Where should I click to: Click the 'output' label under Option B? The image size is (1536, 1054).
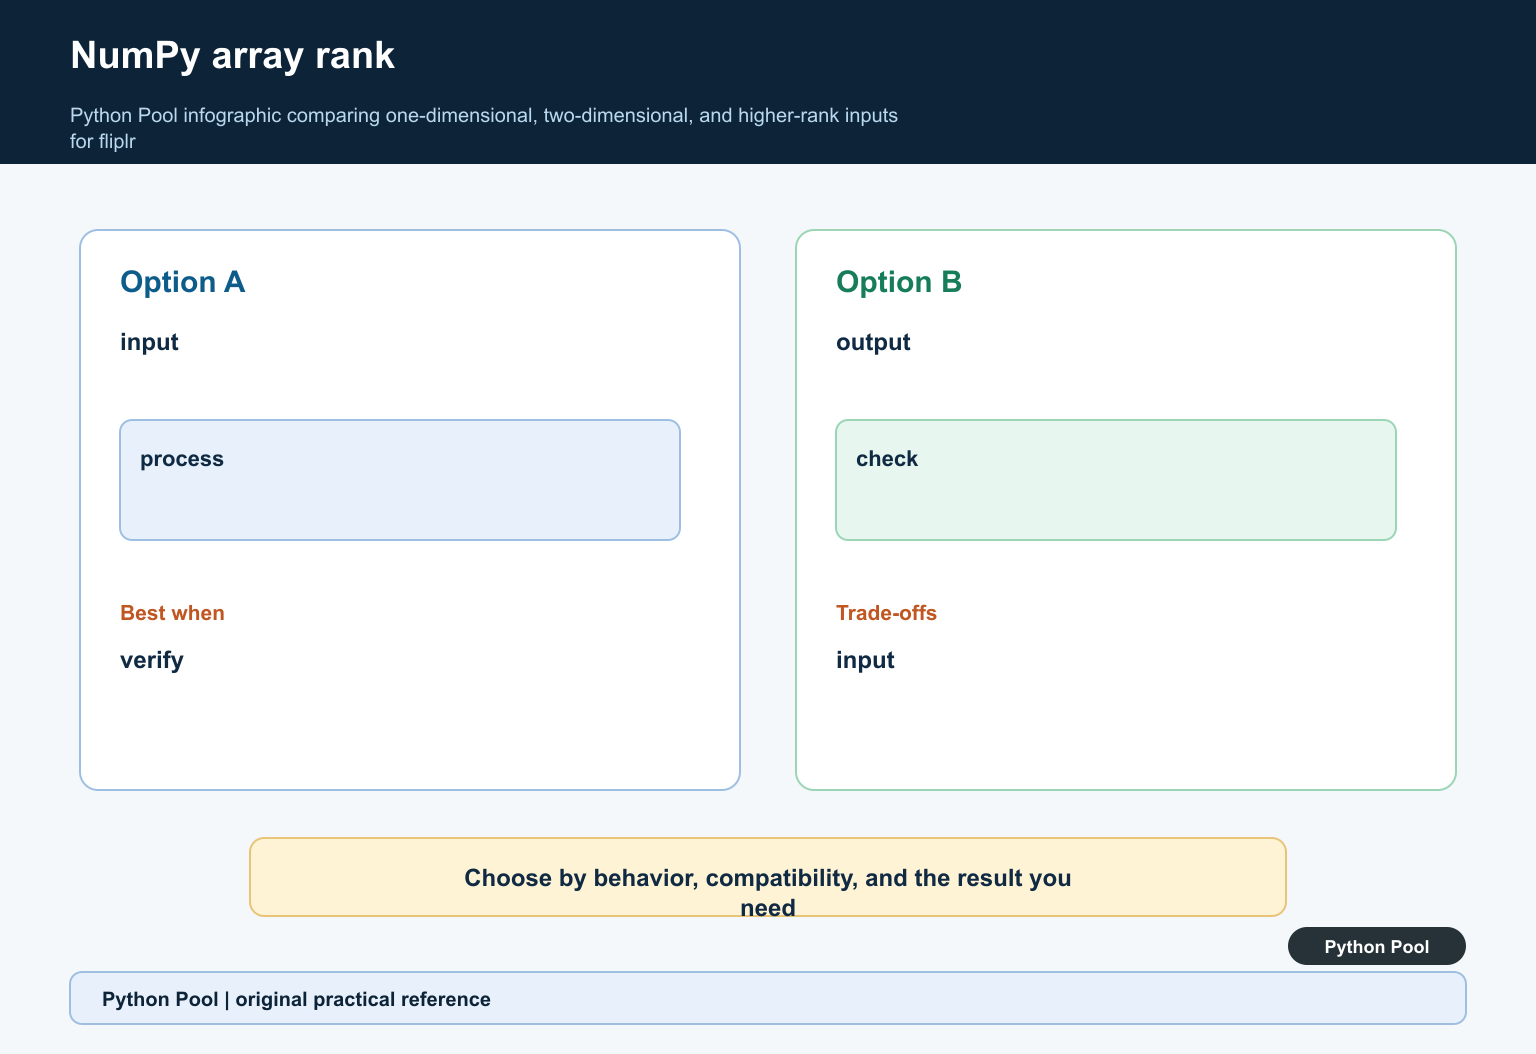(x=873, y=342)
